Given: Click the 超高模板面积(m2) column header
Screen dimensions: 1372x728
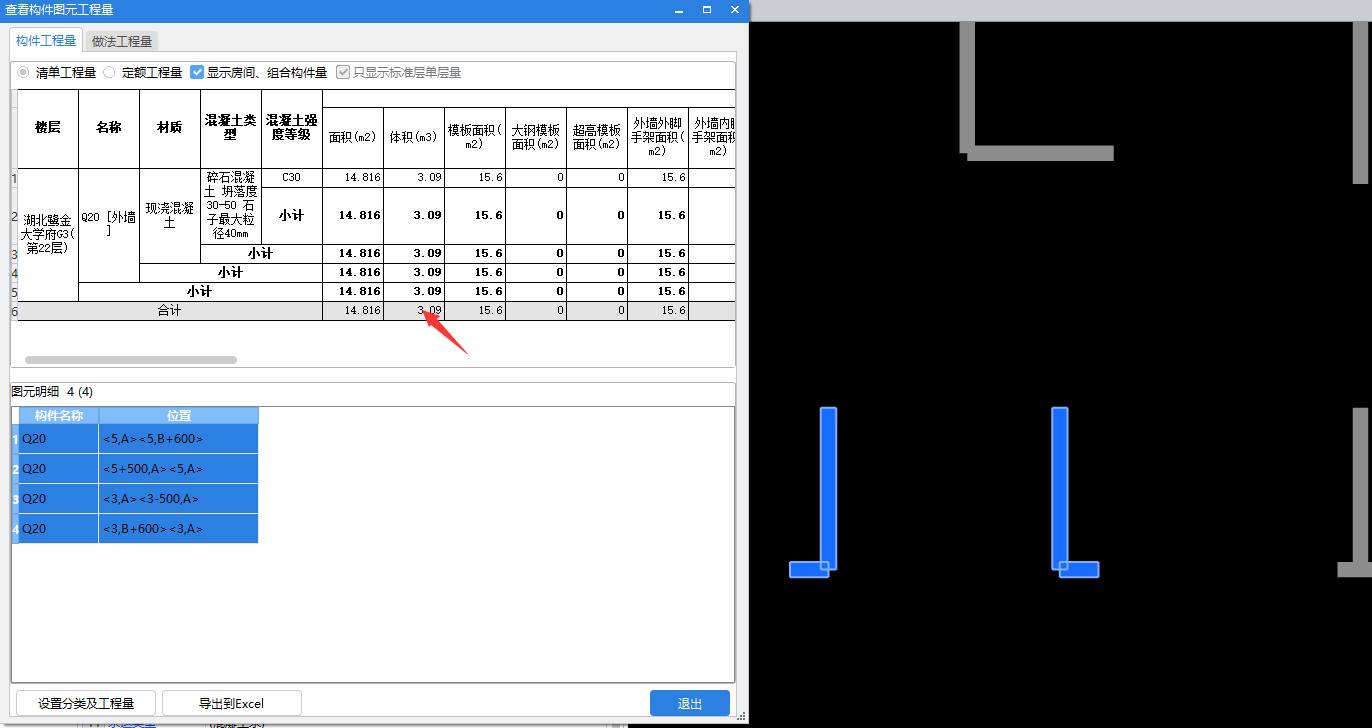Looking at the screenshot, I should [597, 137].
